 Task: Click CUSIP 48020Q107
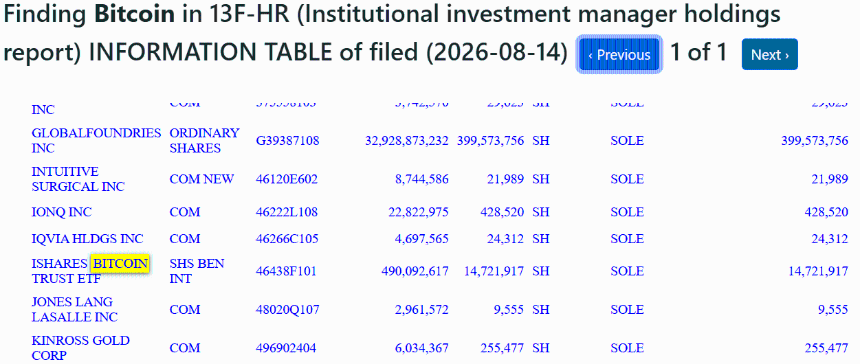point(287,310)
